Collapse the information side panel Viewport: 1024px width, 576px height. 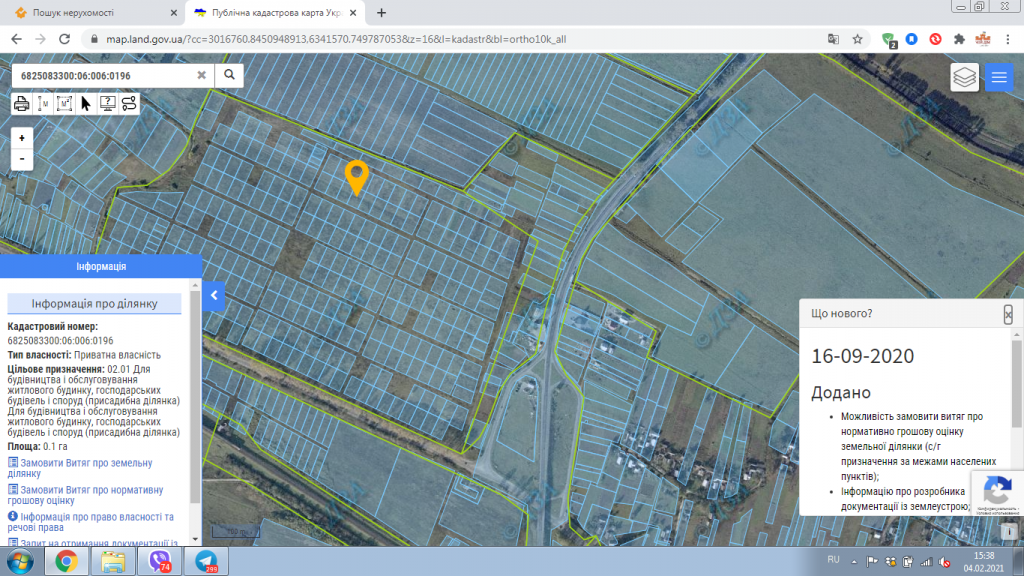point(213,295)
